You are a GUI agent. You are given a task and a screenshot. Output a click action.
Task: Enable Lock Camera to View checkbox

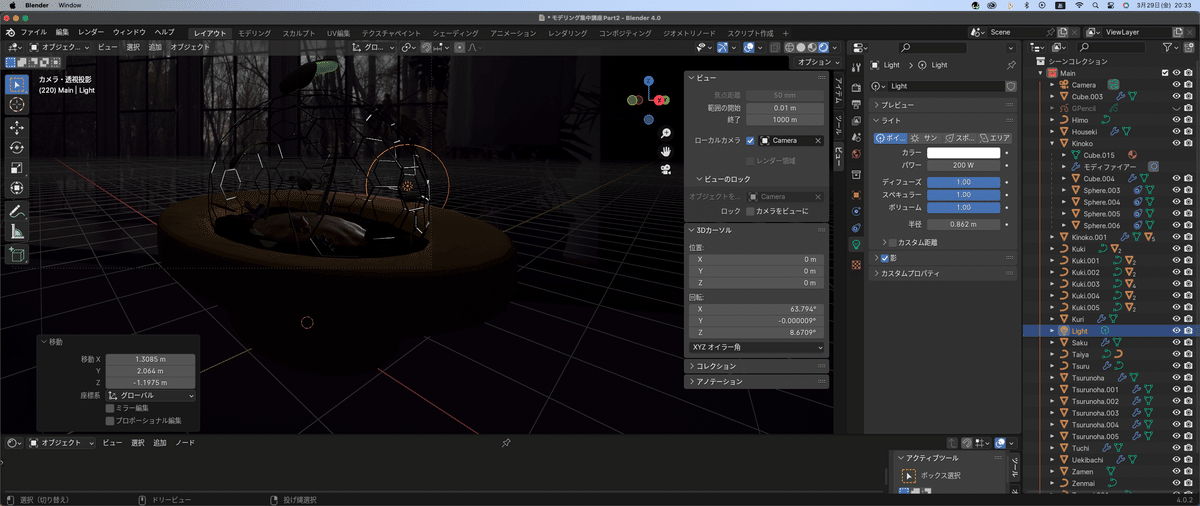pyautogui.click(x=750, y=211)
